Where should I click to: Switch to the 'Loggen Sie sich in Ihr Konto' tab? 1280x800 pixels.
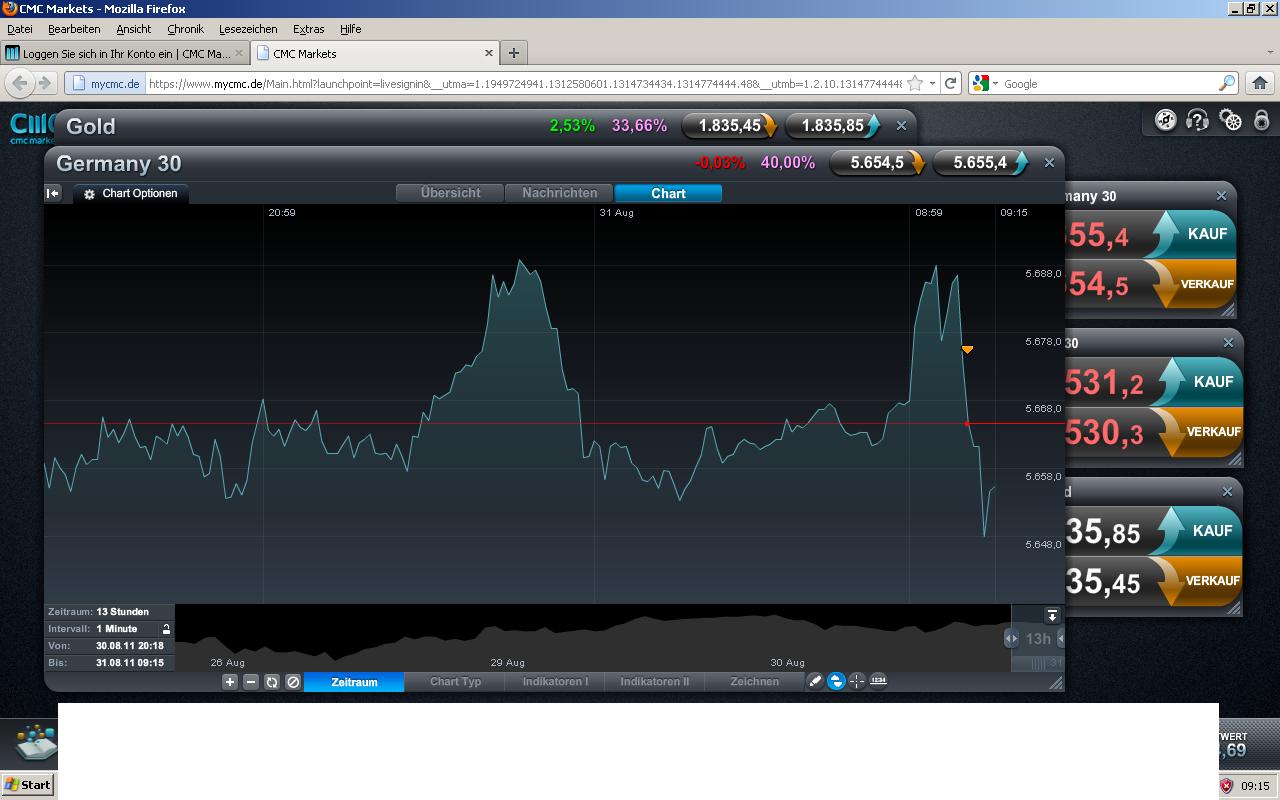pyautogui.click(x=125, y=53)
